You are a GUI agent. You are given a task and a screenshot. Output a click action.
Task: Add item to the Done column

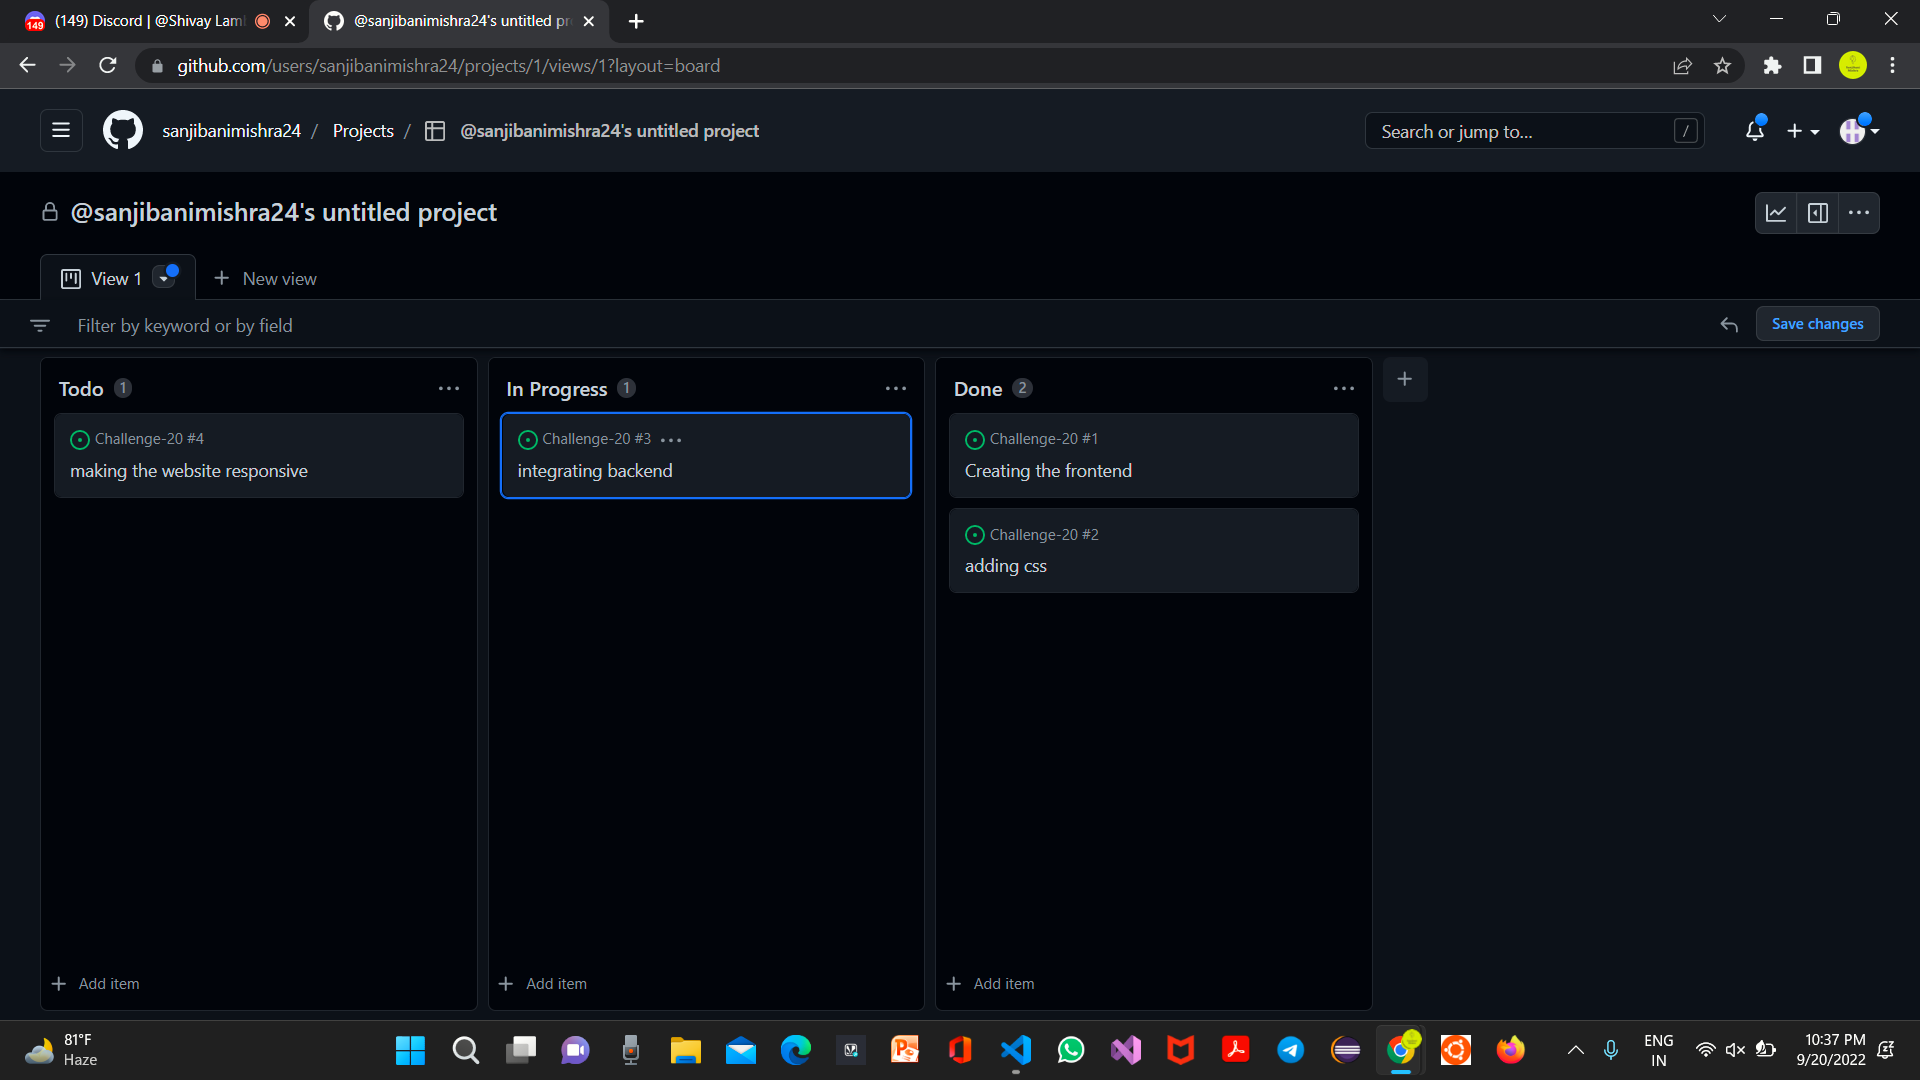pos(990,983)
